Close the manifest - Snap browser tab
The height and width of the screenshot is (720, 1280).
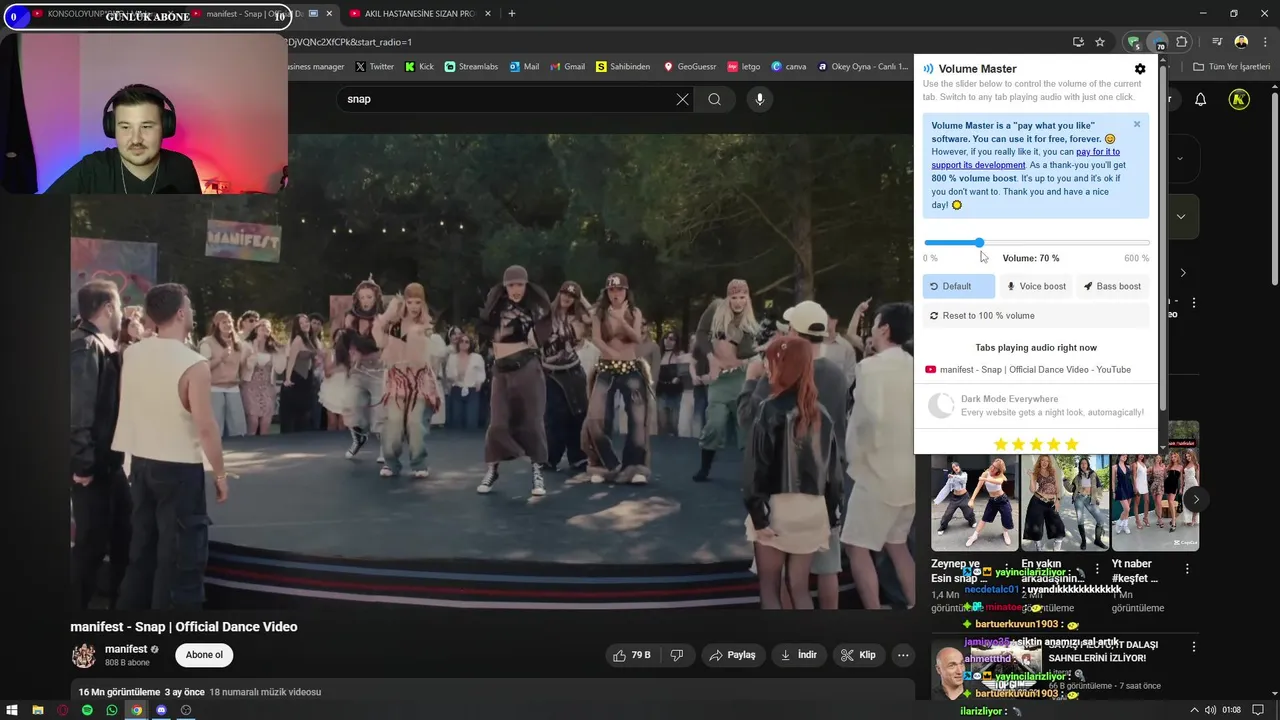(329, 14)
